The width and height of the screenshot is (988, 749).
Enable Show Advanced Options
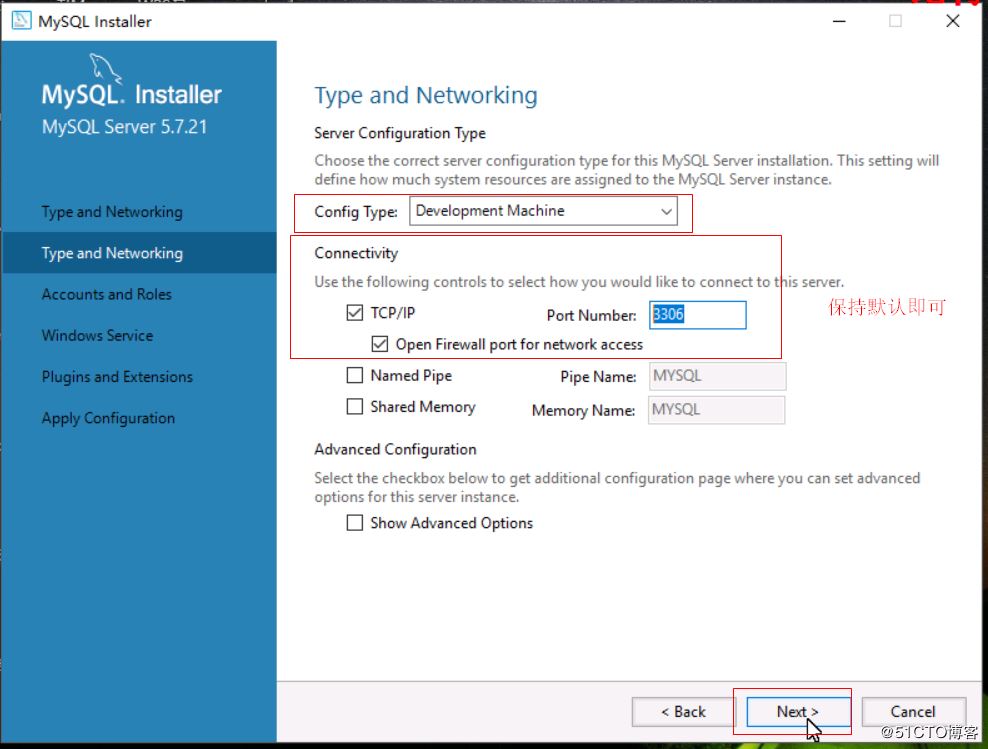(355, 522)
